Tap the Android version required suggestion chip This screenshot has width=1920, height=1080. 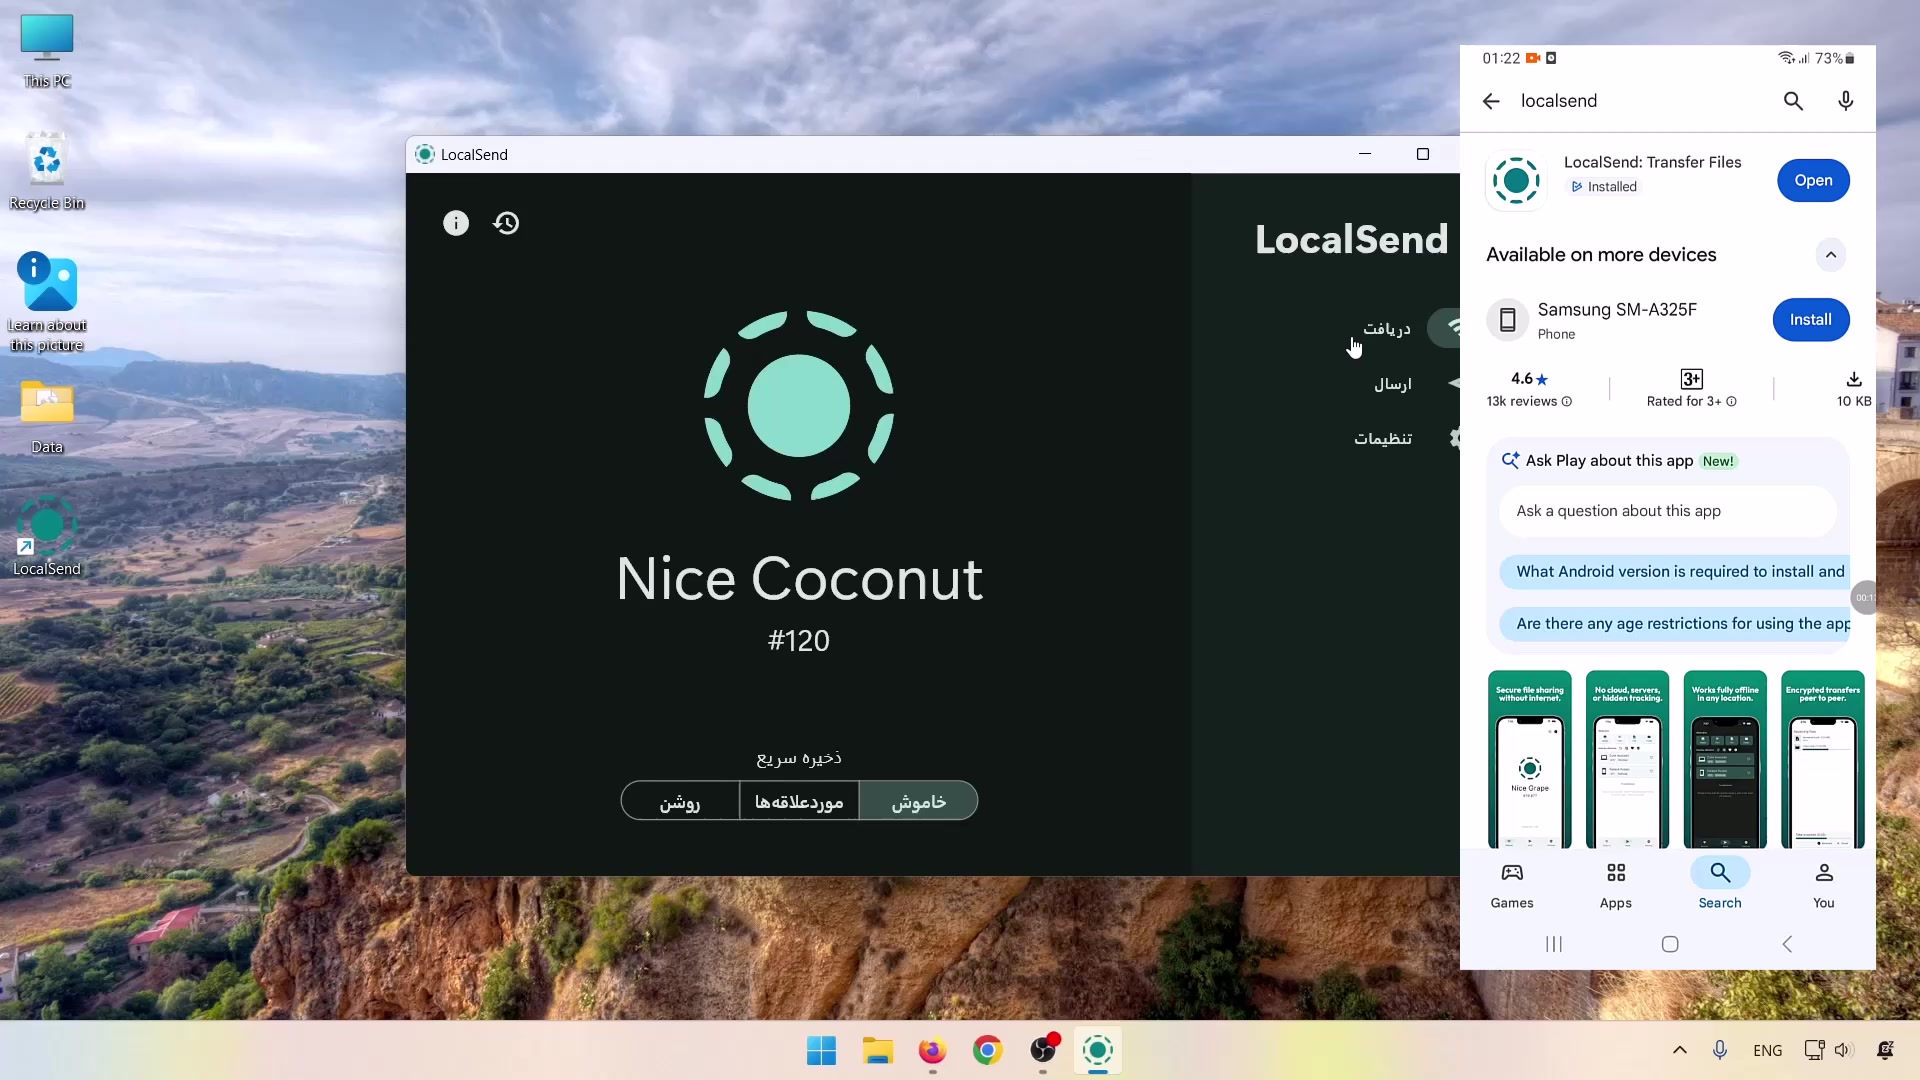click(1675, 572)
